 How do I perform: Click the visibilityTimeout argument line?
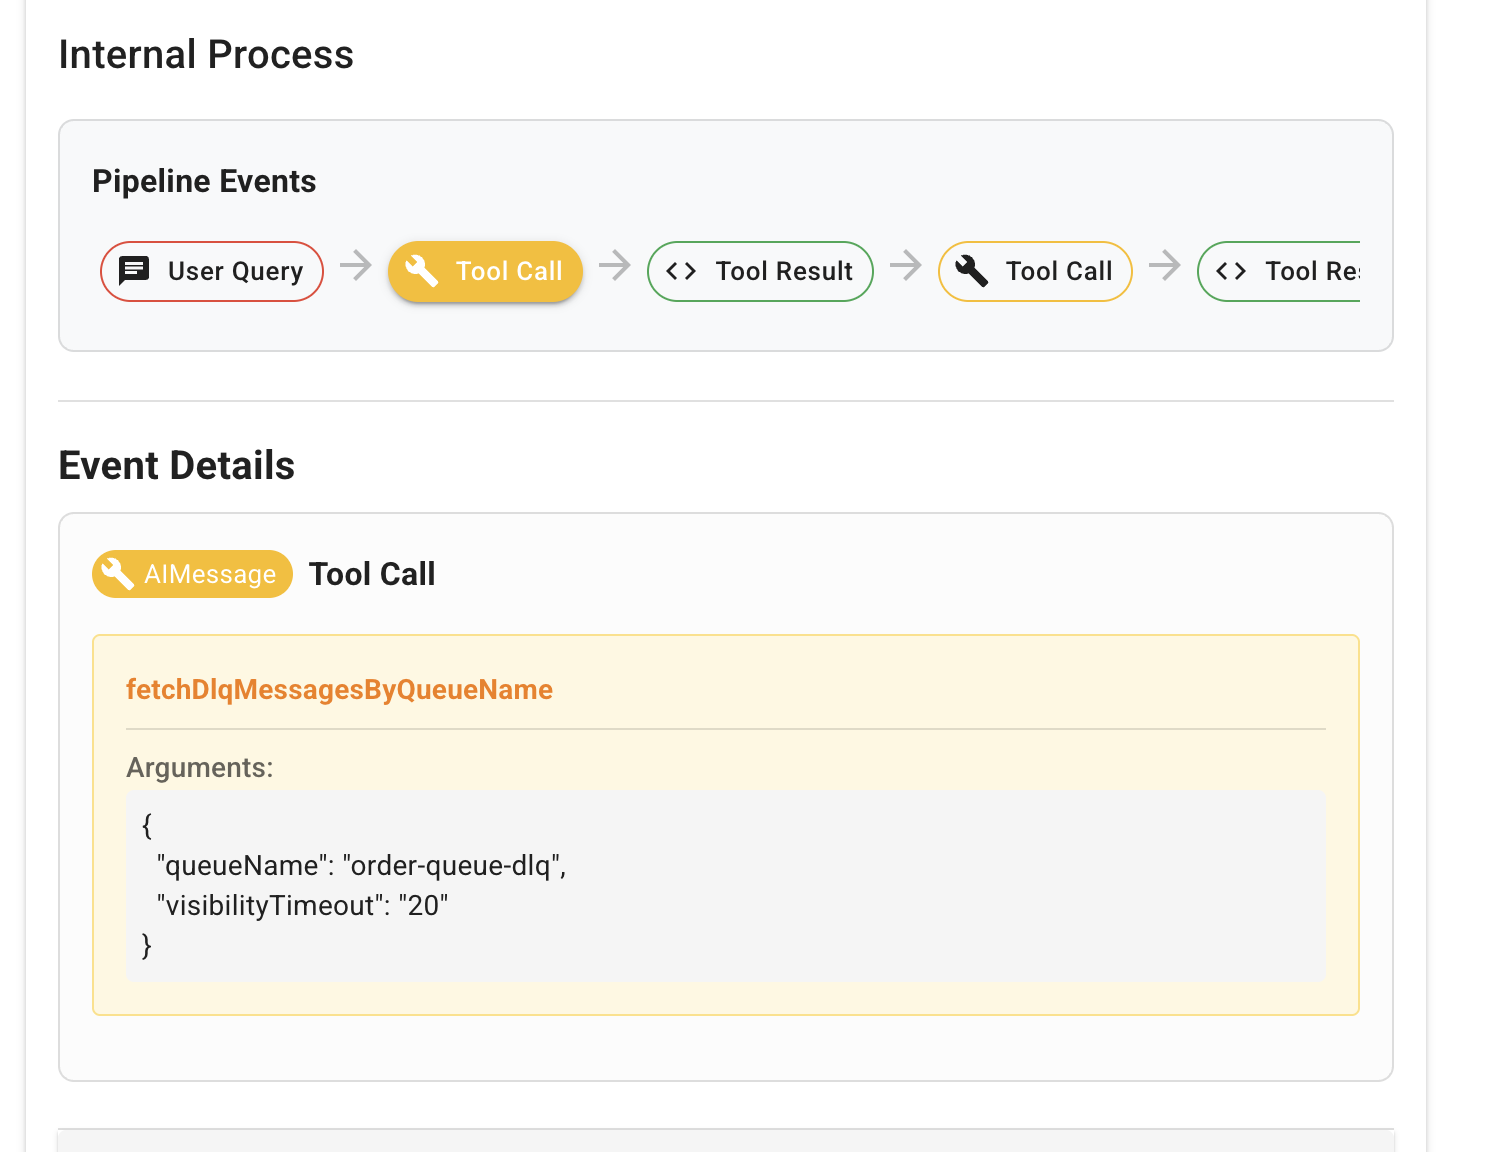pyautogui.click(x=301, y=905)
